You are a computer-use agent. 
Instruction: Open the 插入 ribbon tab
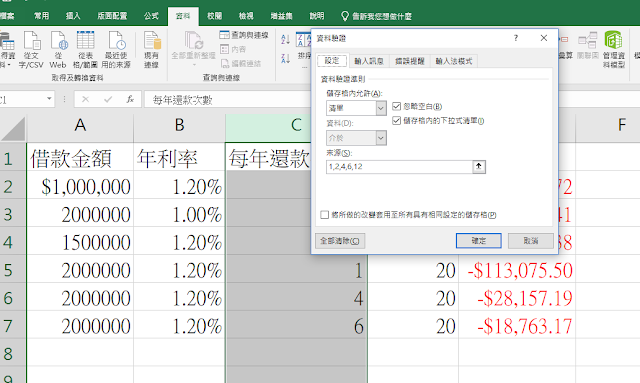(x=73, y=16)
